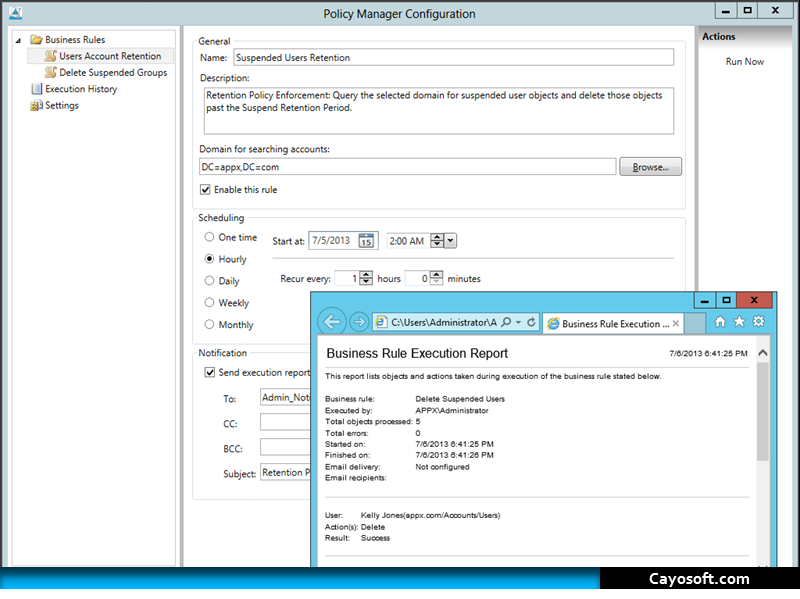
Task: Click the Business Rule Execution Report heading
Action: pyautogui.click(x=417, y=353)
